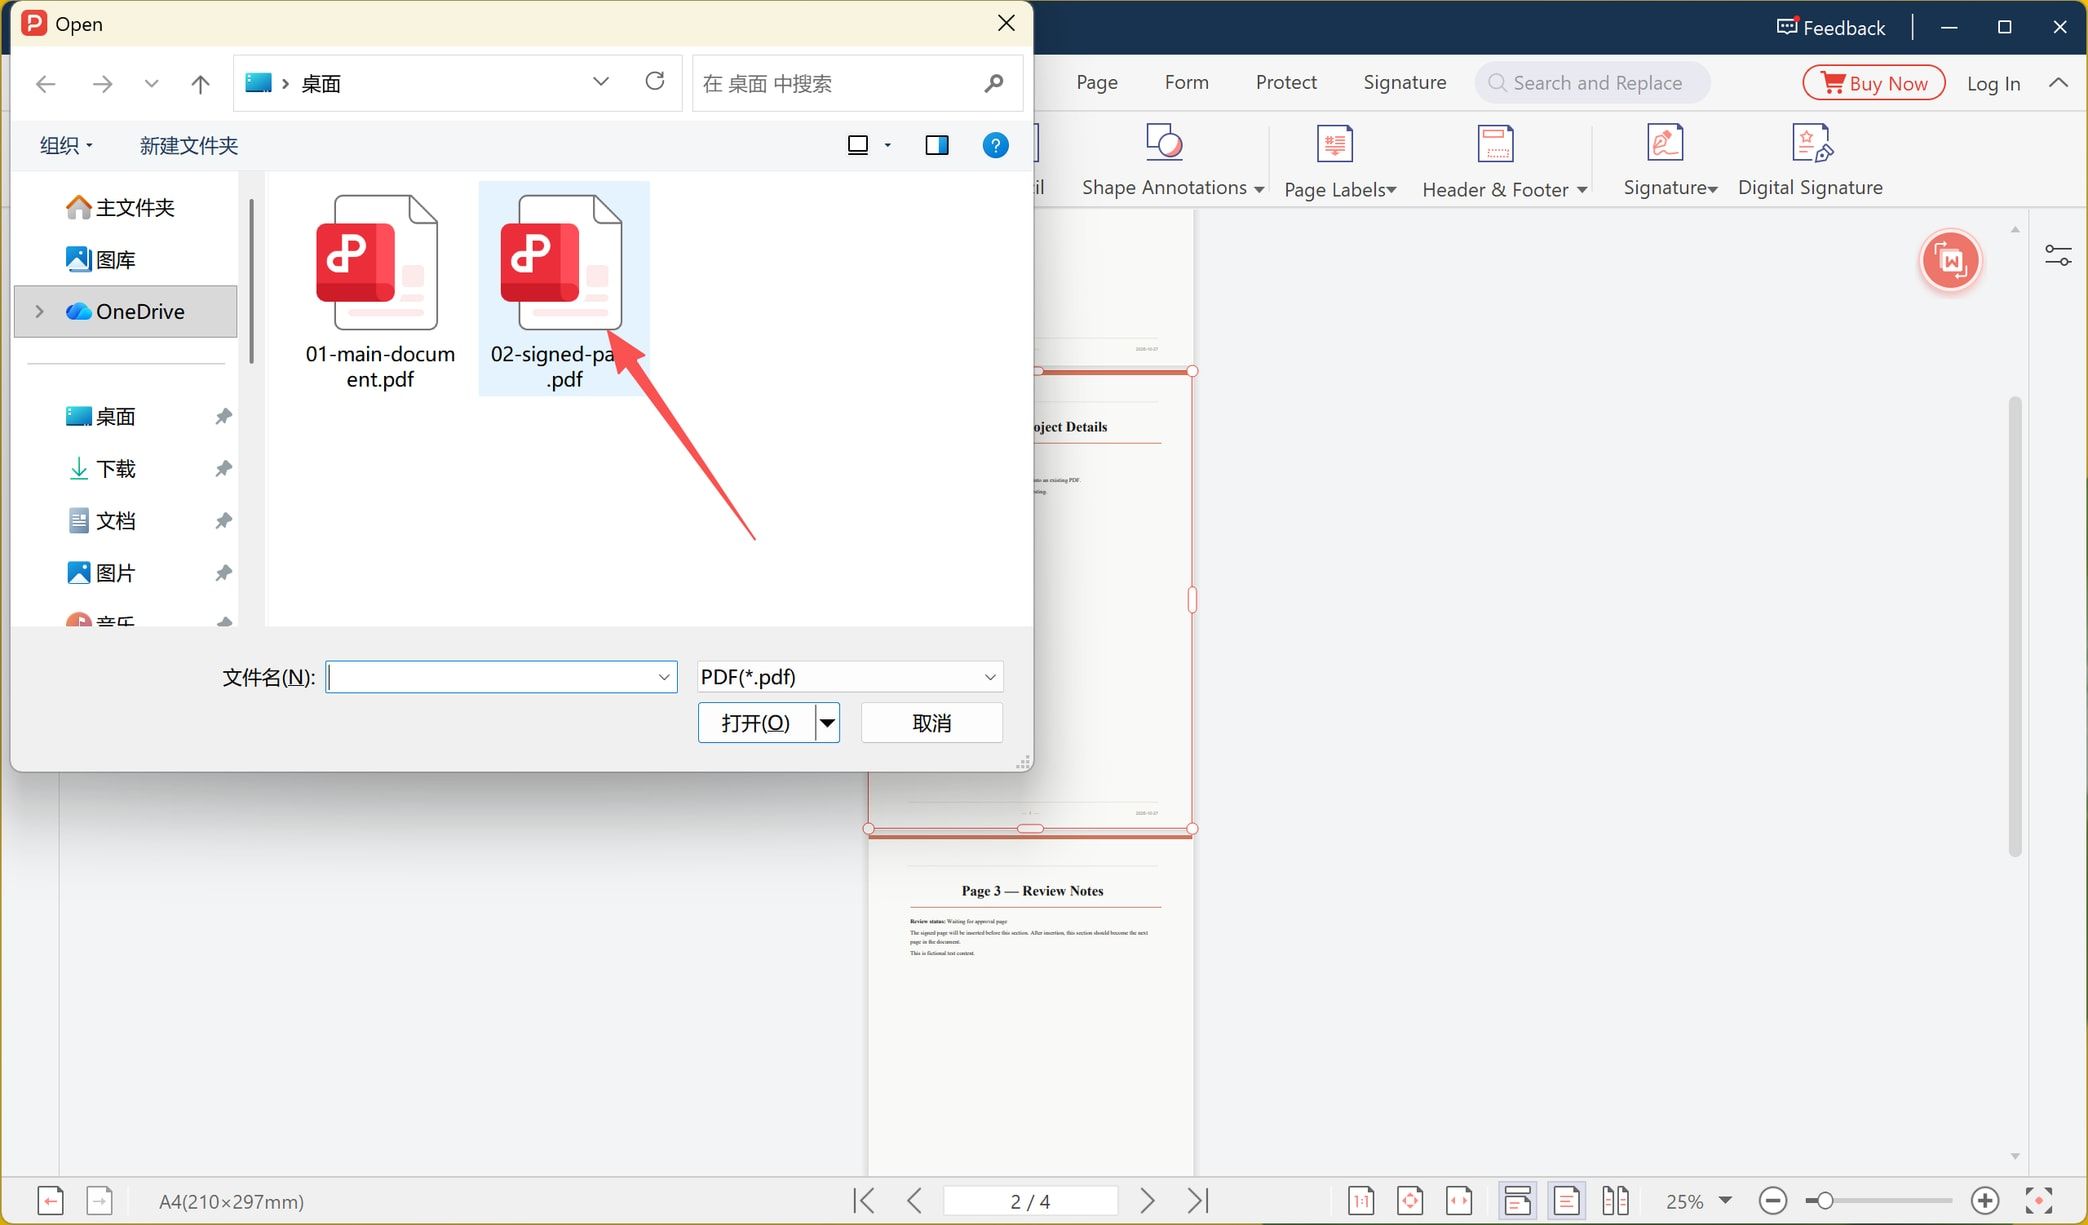The image size is (2088, 1225).
Task: Open the file type PDF(*.pdf) dropdown
Action: pos(850,677)
